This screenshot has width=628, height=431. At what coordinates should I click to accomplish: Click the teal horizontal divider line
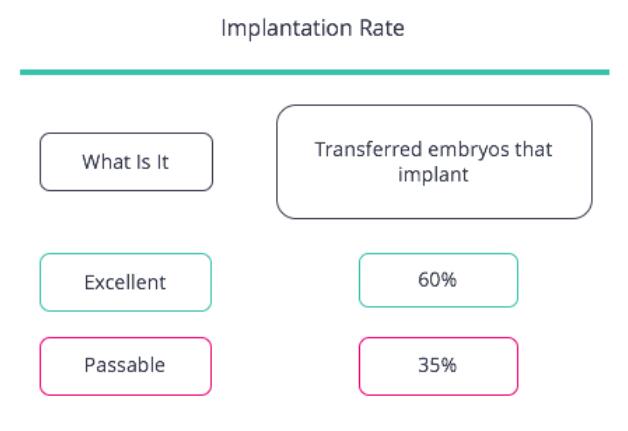[315, 72]
